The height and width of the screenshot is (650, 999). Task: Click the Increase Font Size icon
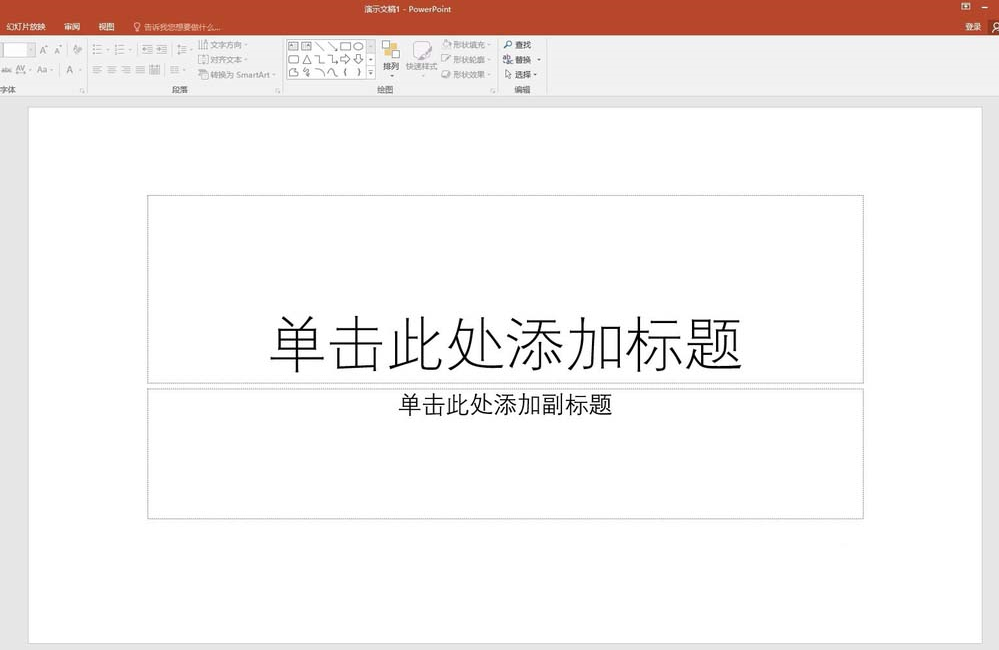44,48
